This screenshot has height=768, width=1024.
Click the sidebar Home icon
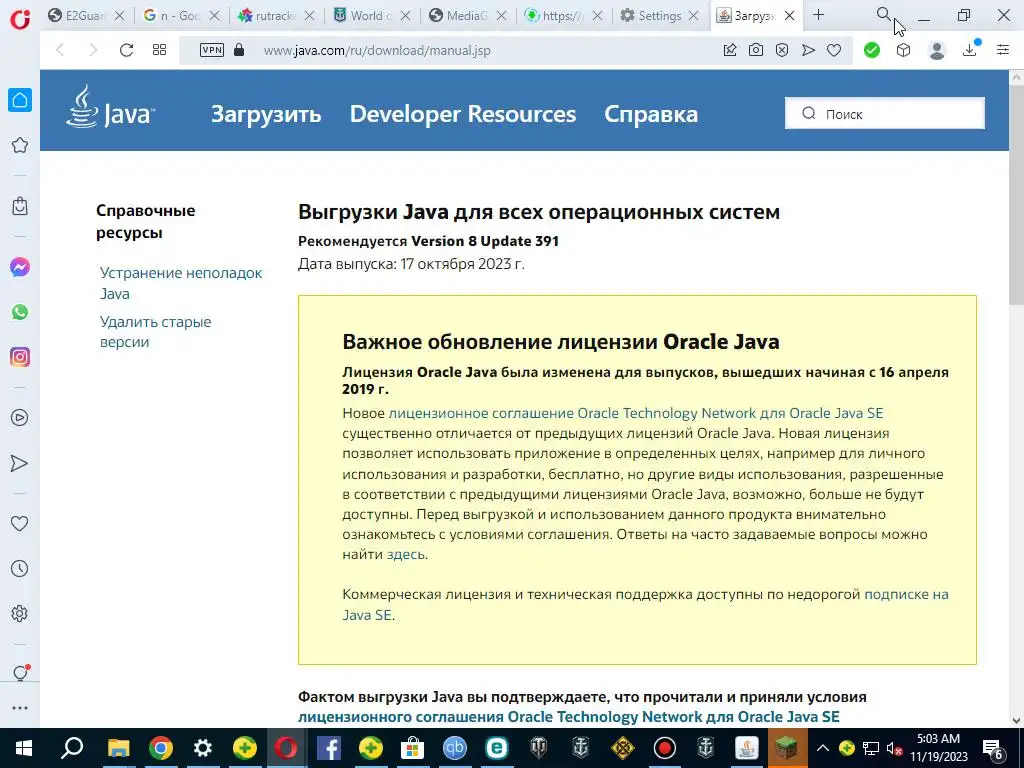click(x=20, y=100)
